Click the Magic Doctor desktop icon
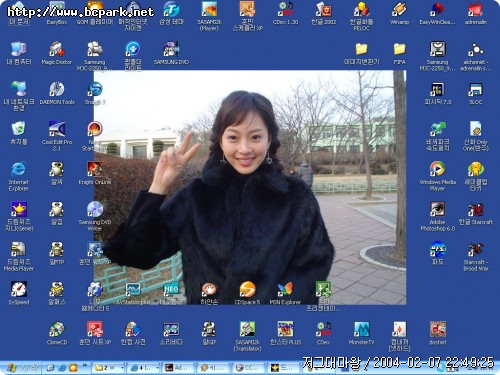This screenshot has height=375, width=500. (57, 53)
